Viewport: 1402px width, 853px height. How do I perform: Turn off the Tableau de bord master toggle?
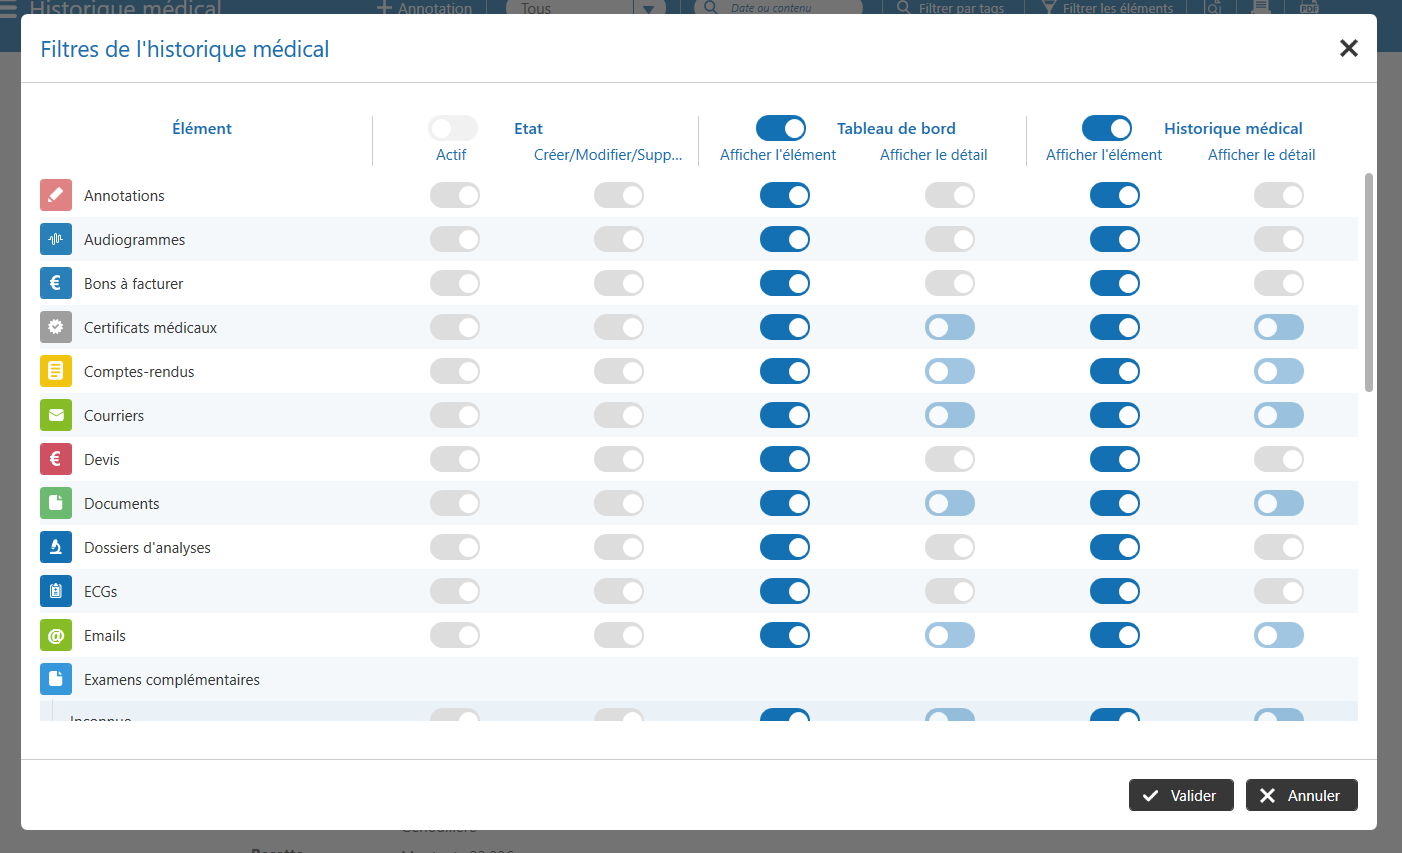[x=781, y=128]
